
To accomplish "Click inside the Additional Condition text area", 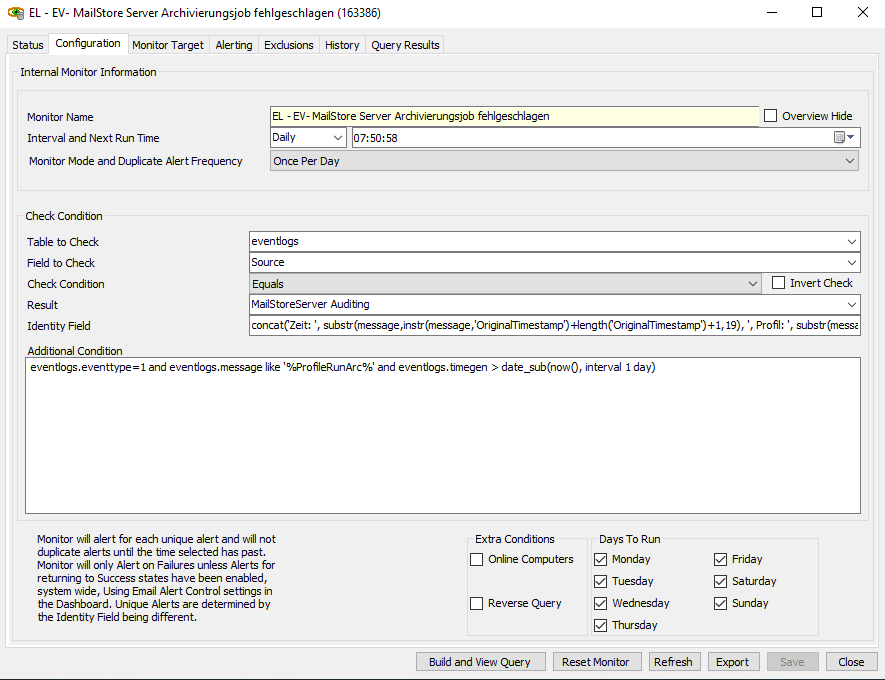I will click(x=442, y=440).
